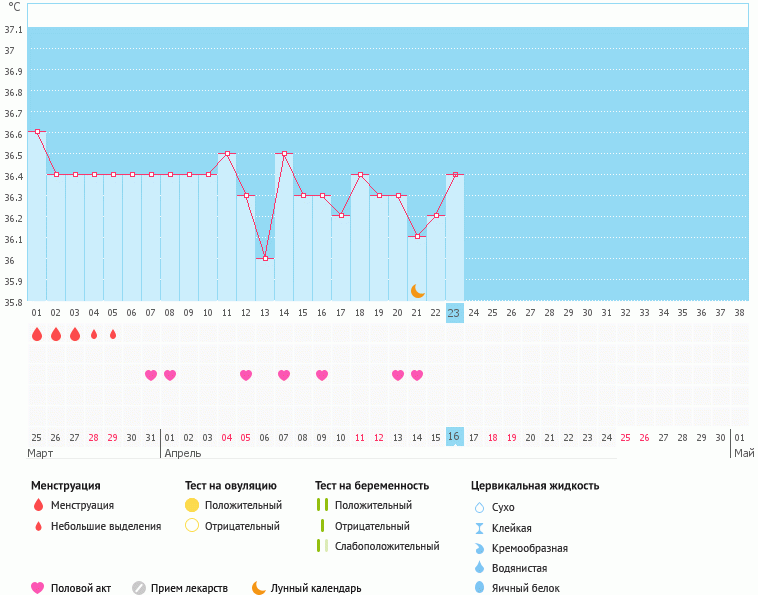758x595 pixels.
Task: Click the Тест на овуляцию heading
Action: (231, 486)
